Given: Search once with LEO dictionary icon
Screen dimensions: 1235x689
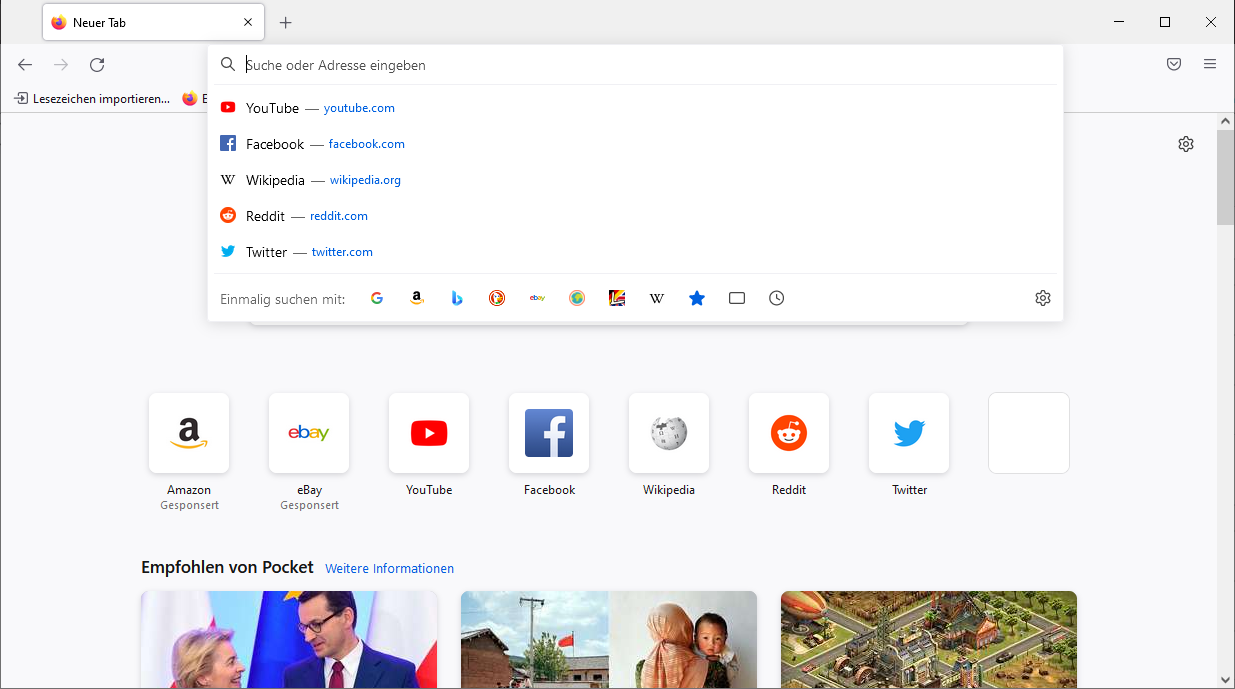Looking at the screenshot, I should pos(617,298).
